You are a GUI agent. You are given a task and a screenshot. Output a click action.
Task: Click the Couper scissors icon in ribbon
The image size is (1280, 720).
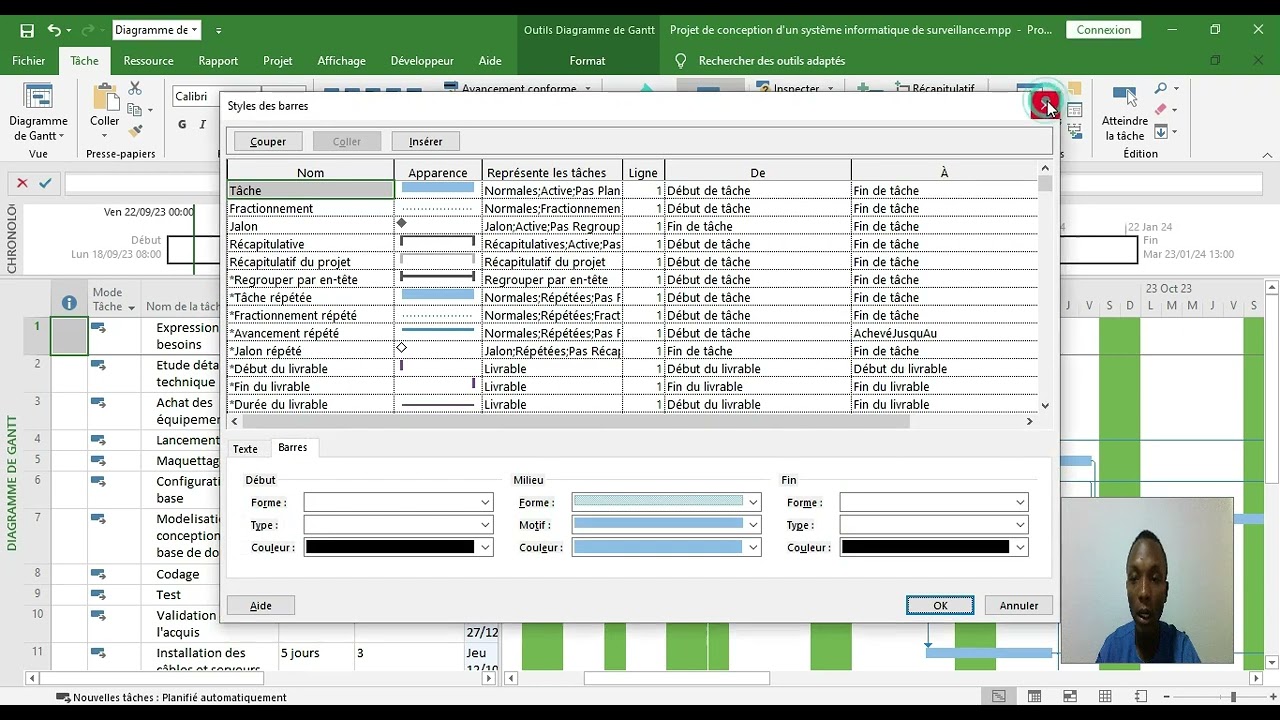point(135,90)
